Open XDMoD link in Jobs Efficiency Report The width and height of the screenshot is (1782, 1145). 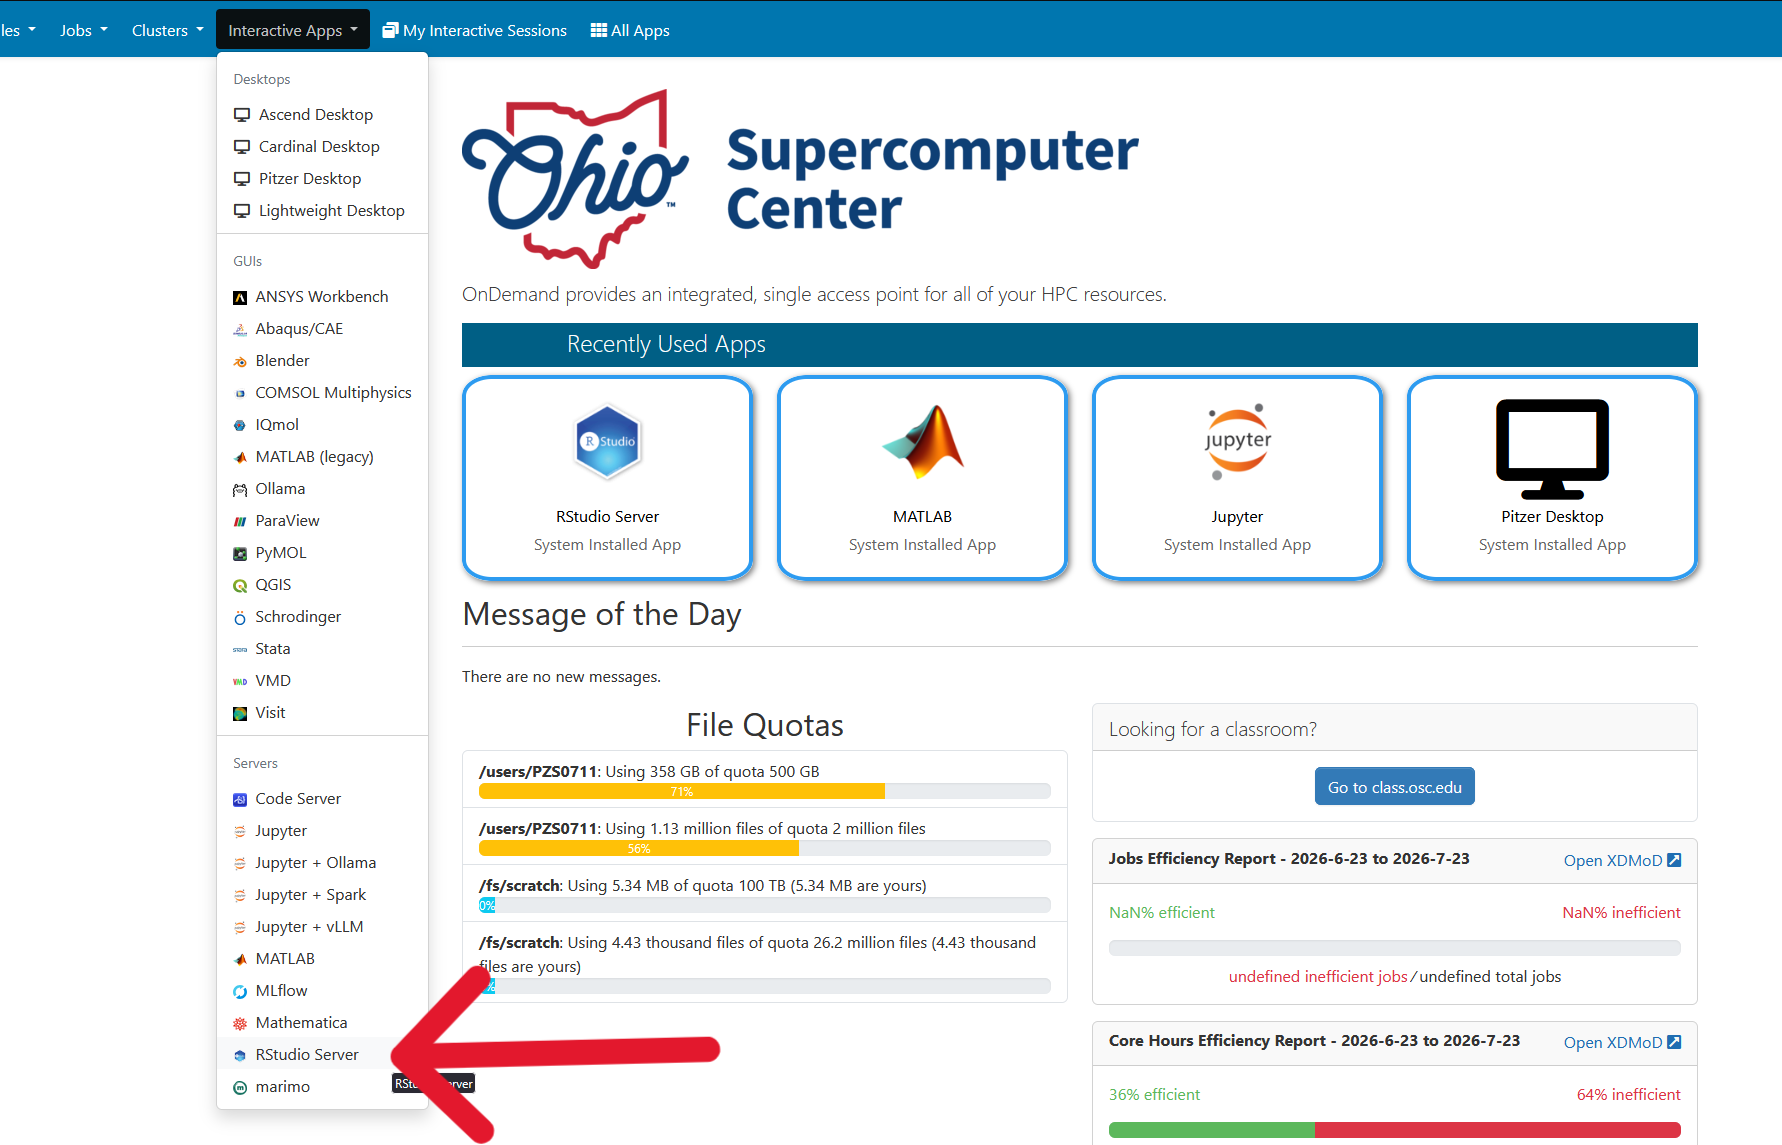coord(1622,860)
